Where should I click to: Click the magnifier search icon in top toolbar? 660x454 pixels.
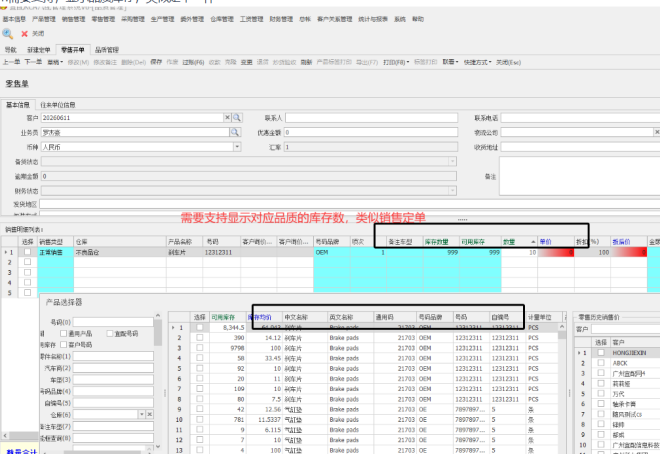(x=8, y=34)
